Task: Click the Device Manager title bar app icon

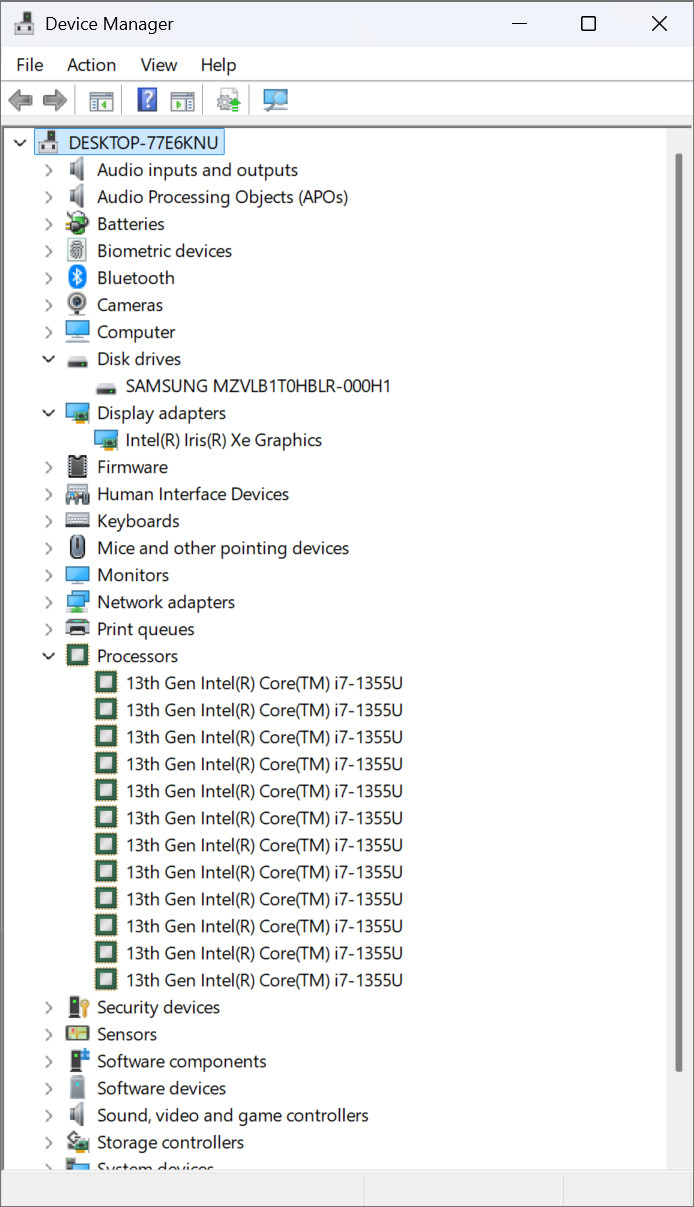Action: coord(25,24)
